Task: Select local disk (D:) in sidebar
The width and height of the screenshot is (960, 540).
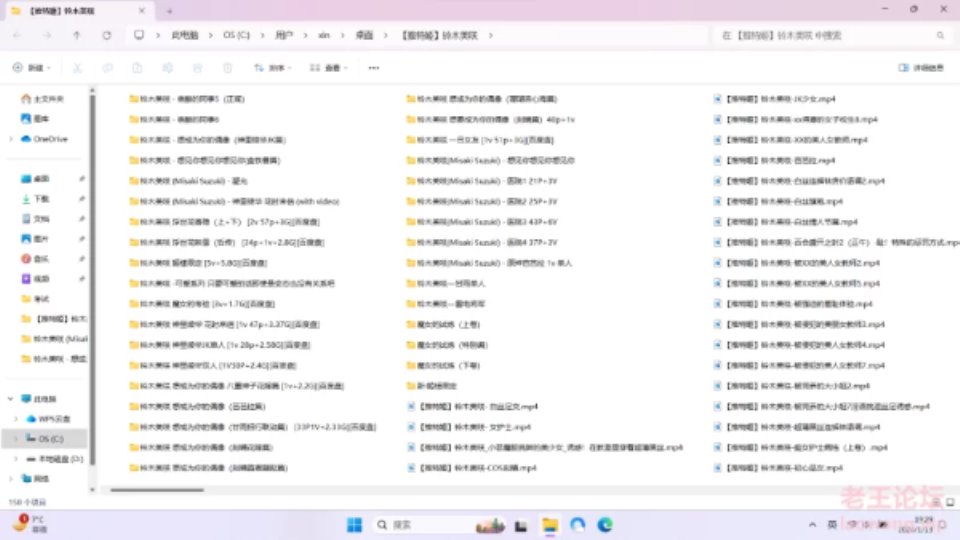Action: click(54, 459)
